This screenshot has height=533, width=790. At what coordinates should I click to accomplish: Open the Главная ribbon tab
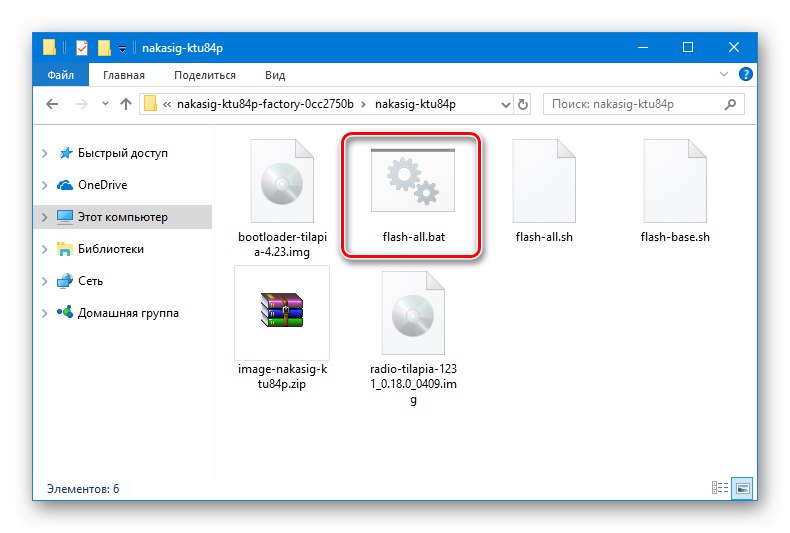pos(124,75)
